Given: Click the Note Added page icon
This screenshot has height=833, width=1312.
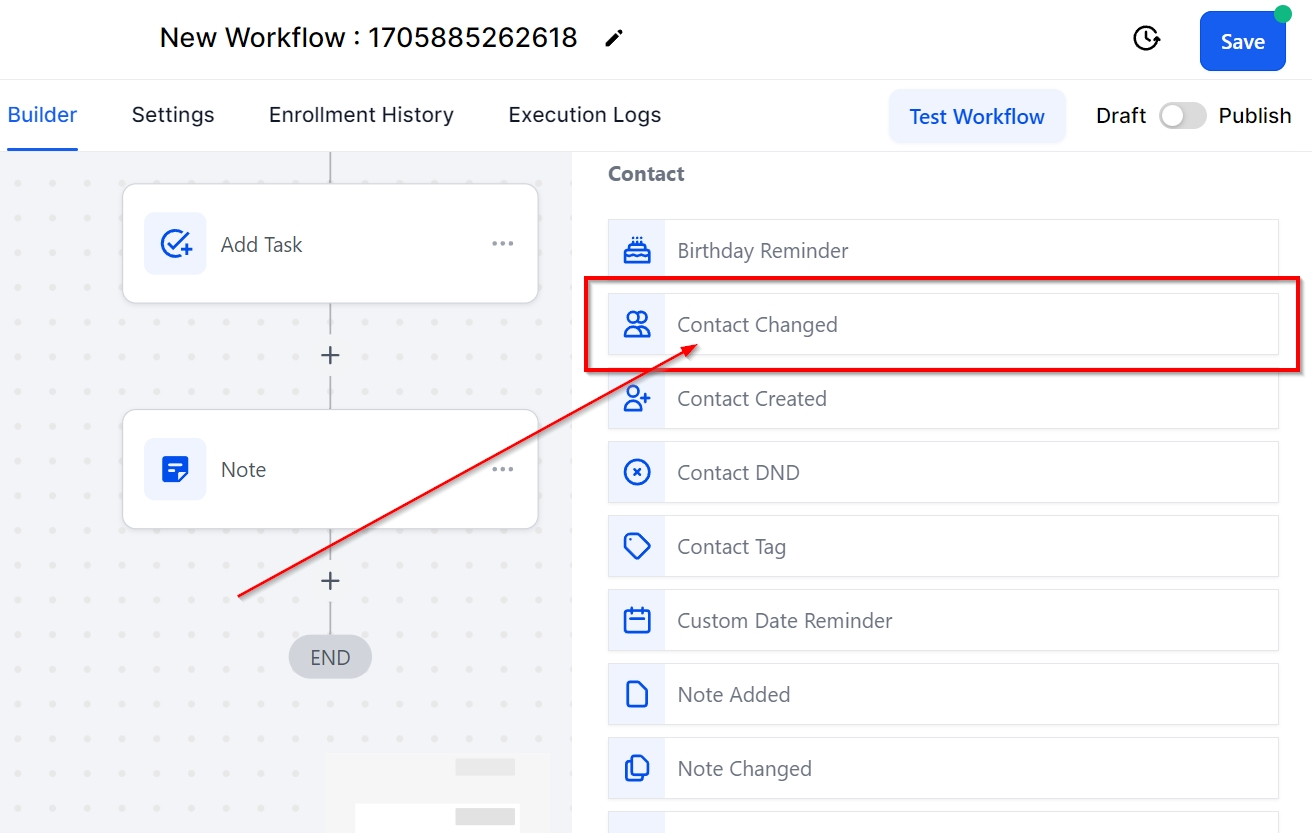Looking at the screenshot, I should [637, 695].
